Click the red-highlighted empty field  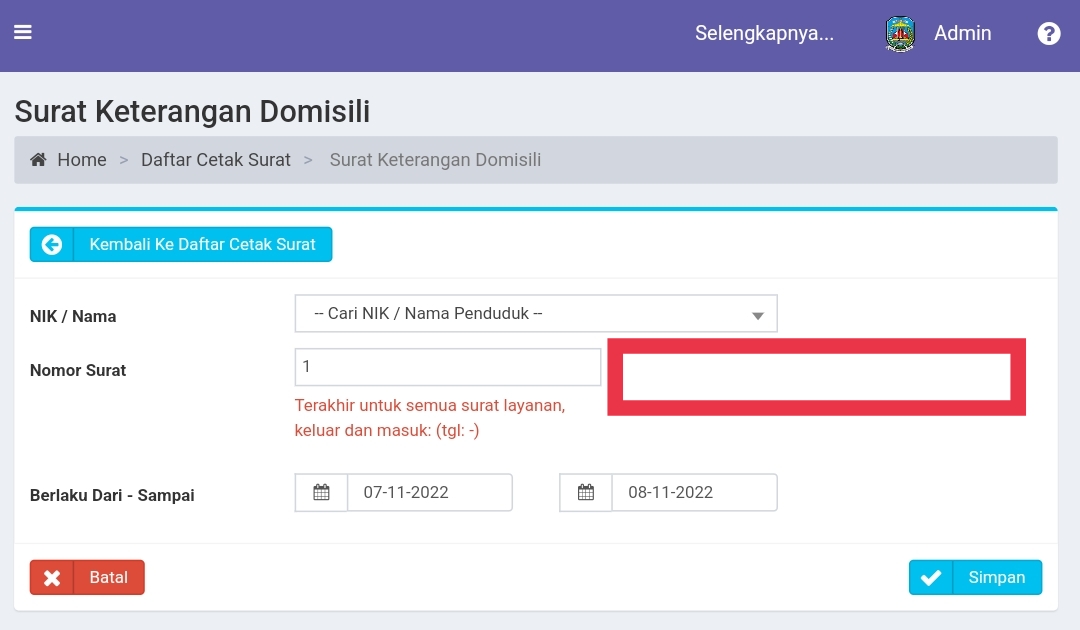tap(815, 376)
